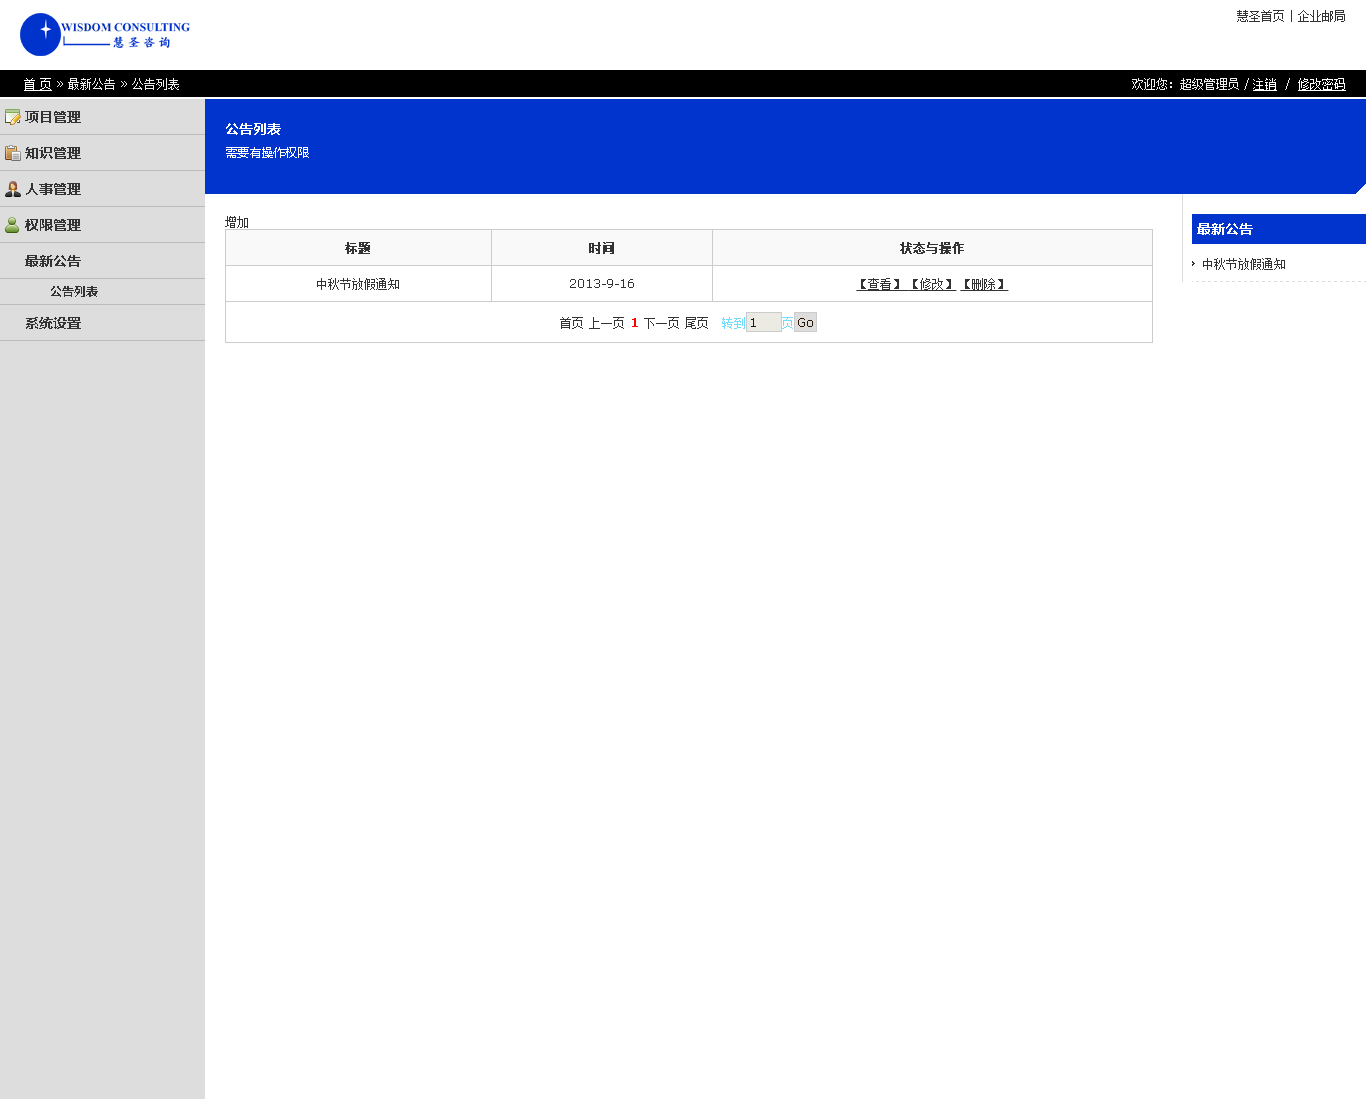Open 中秋节放假通知 in latest announcements panel
This screenshot has height=1119, width=1366.
tap(1244, 265)
